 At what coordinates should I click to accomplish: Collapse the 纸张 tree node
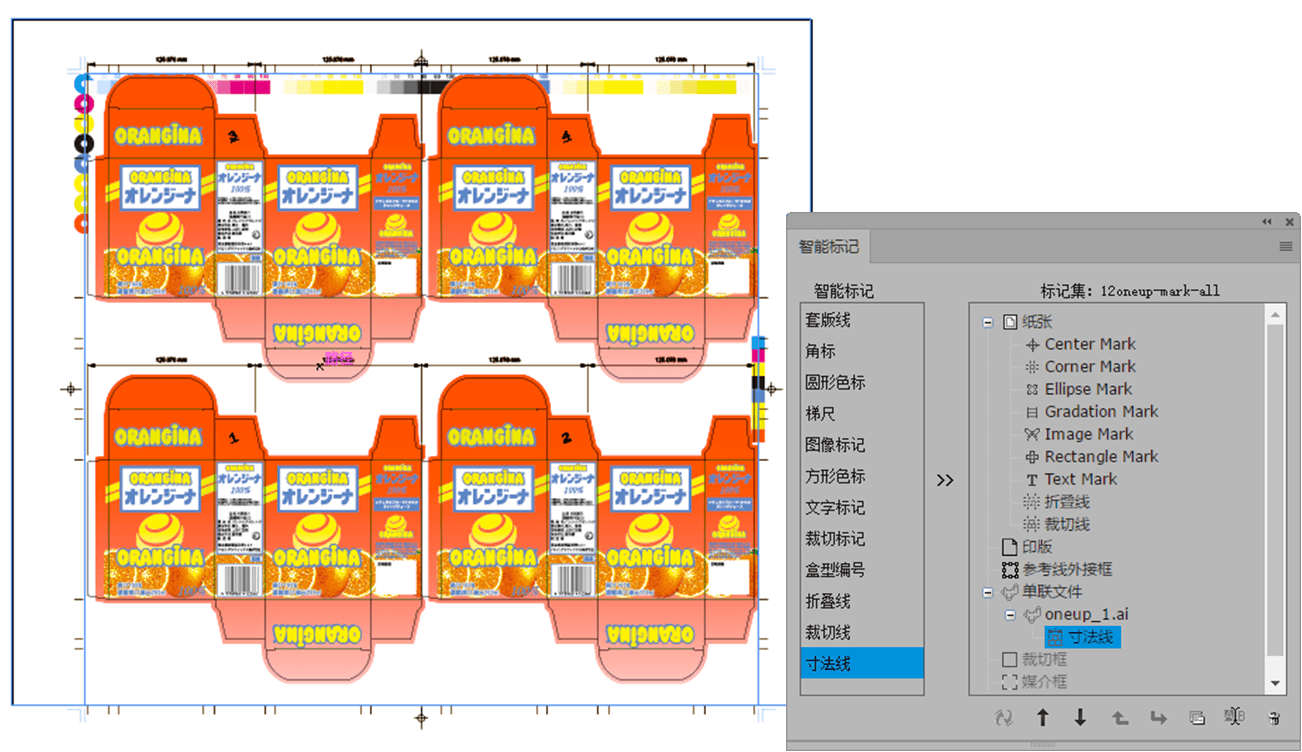988,322
